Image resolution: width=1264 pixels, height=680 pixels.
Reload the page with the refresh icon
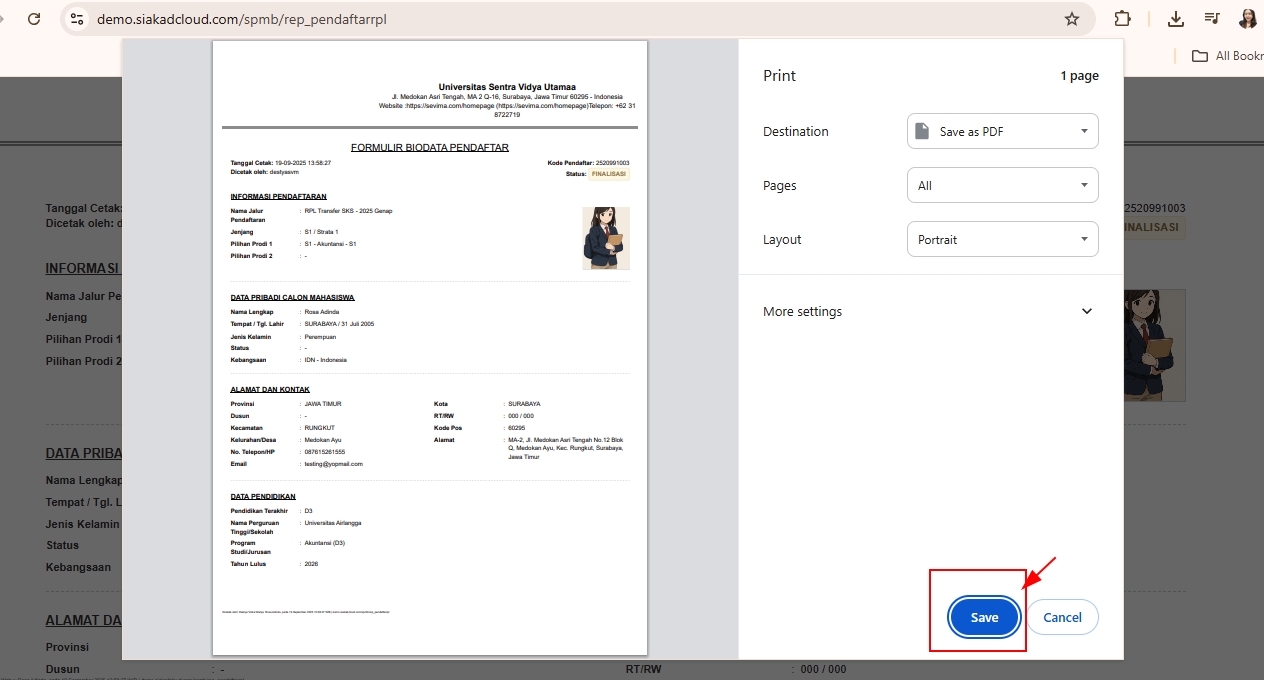pyautogui.click(x=34, y=19)
